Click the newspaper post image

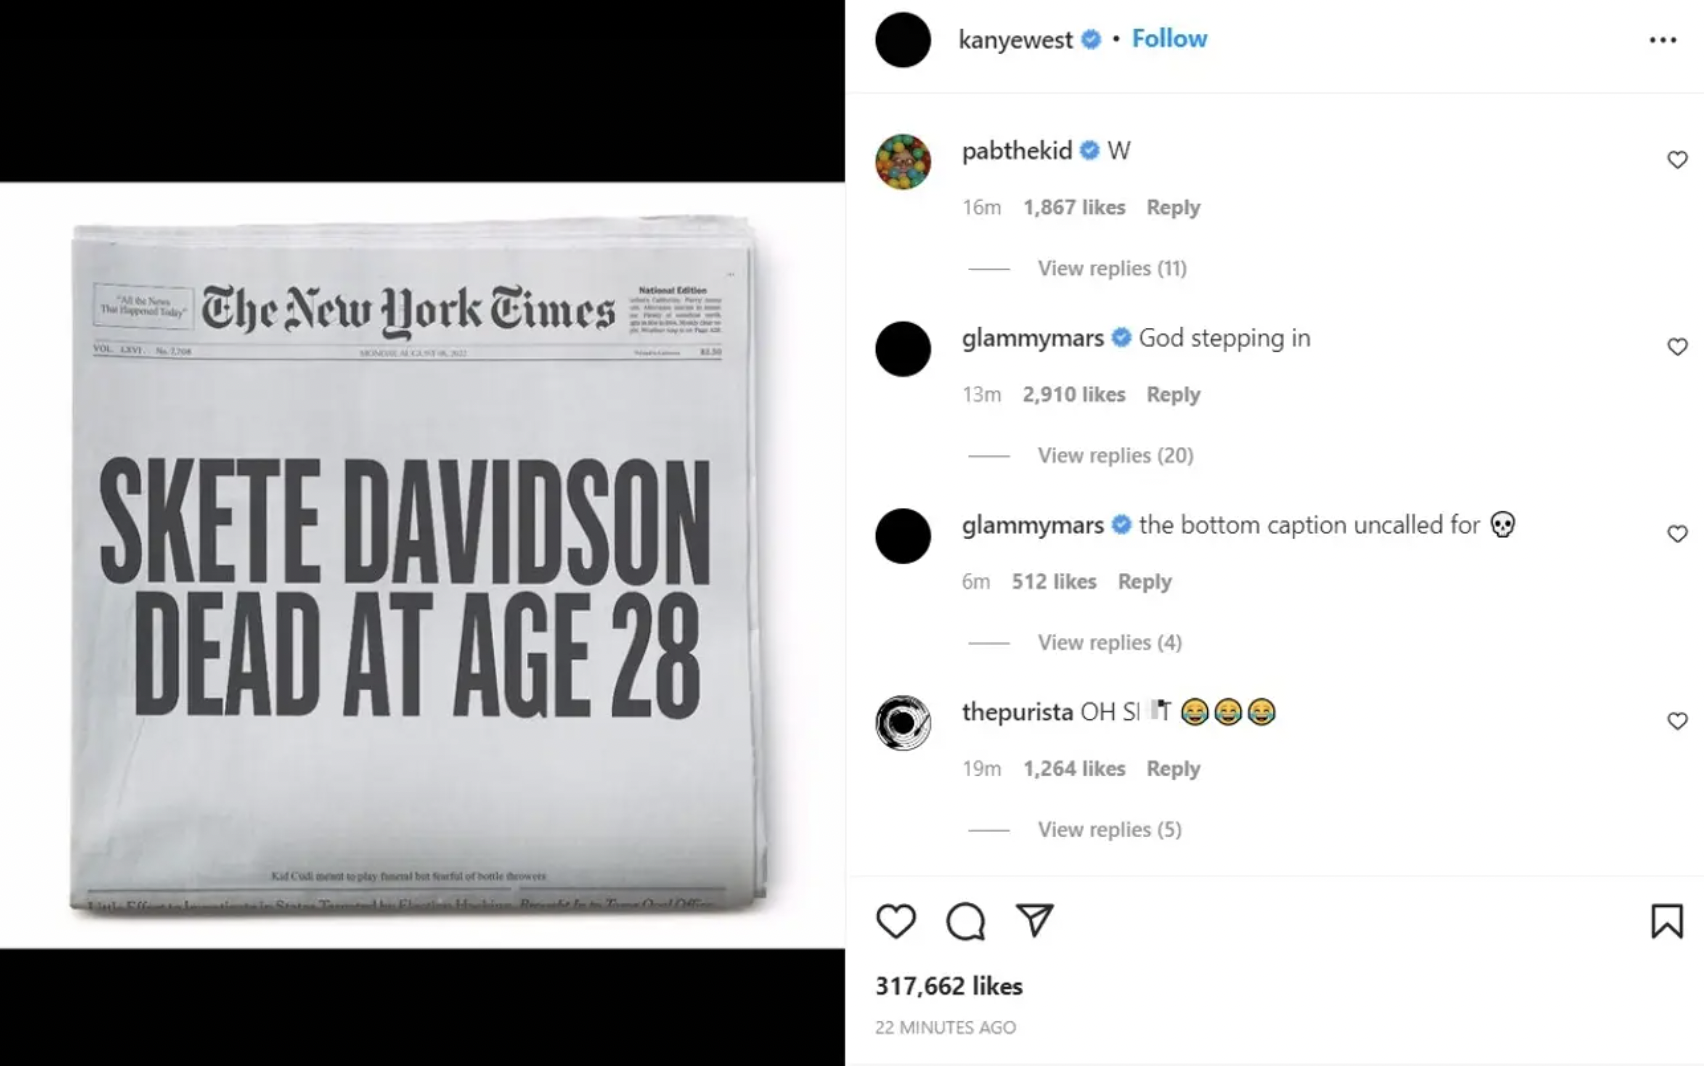(422, 565)
